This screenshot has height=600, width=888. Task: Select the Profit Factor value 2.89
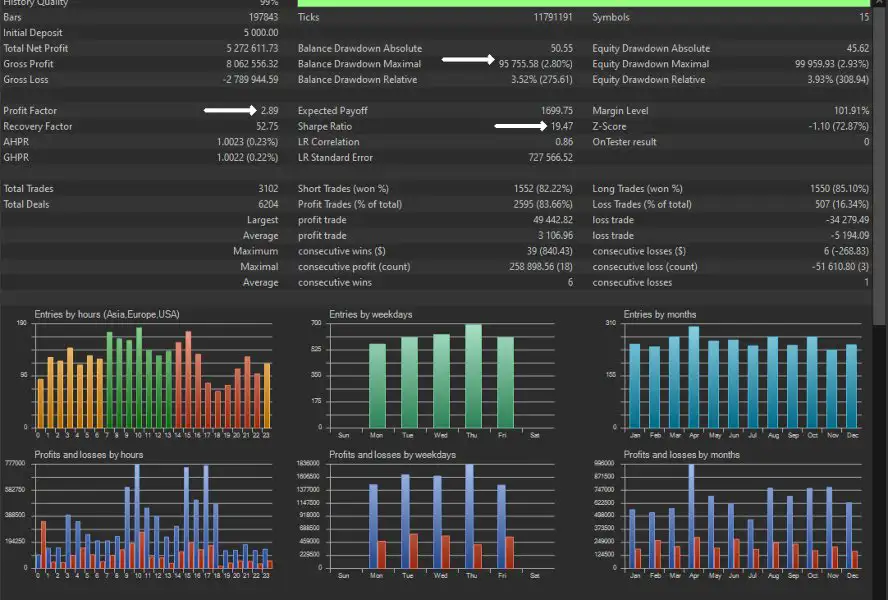(268, 111)
